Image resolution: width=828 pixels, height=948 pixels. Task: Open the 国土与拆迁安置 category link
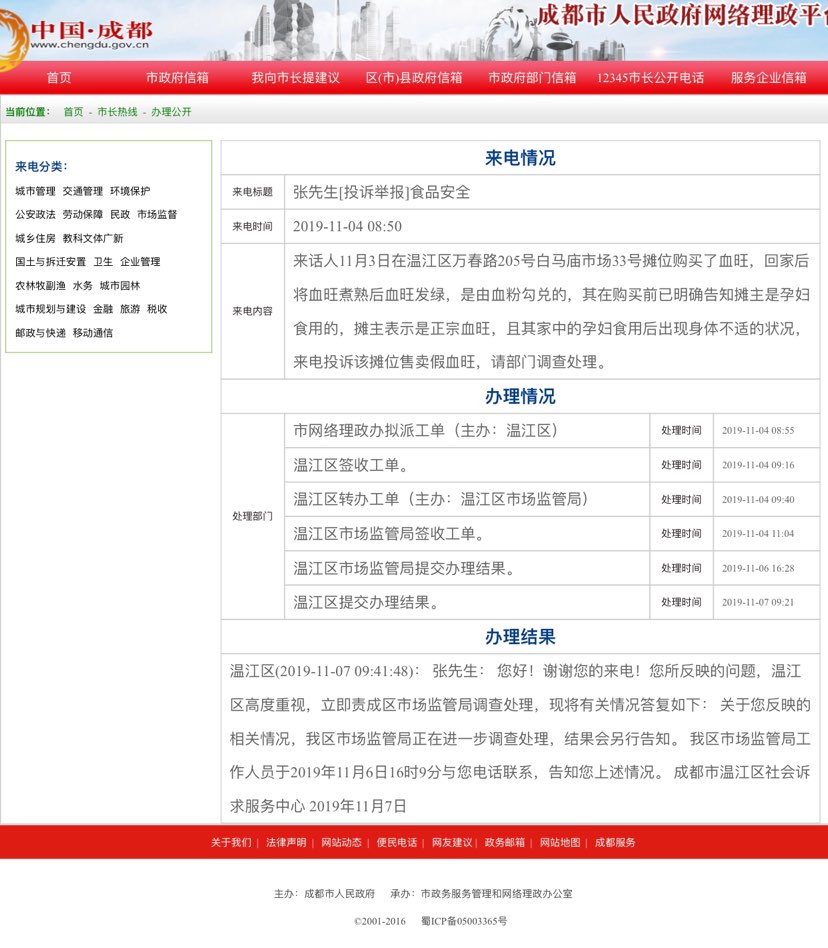point(50,262)
